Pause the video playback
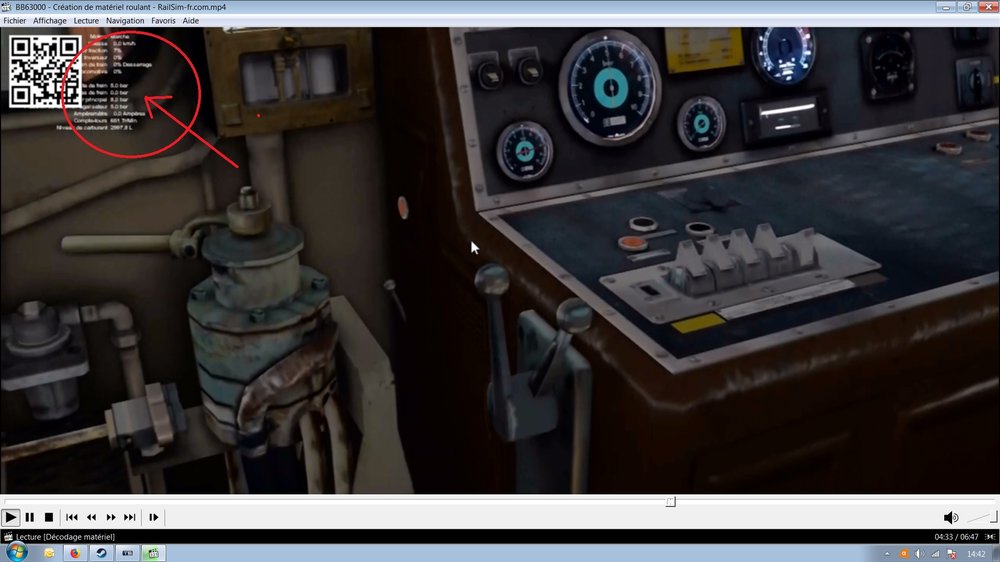 pos(30,517)
